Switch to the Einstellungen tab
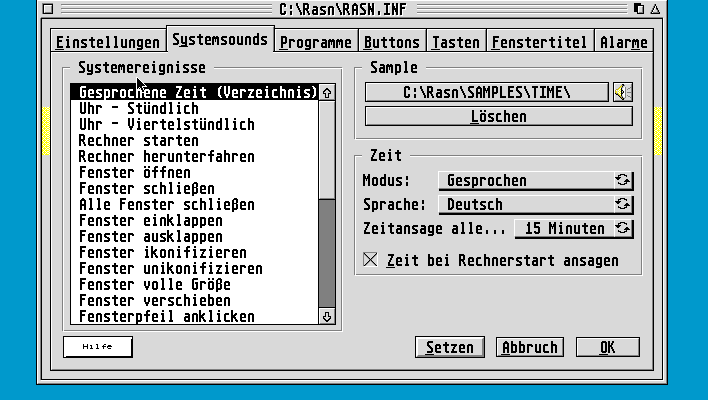 tap(107, 42)
